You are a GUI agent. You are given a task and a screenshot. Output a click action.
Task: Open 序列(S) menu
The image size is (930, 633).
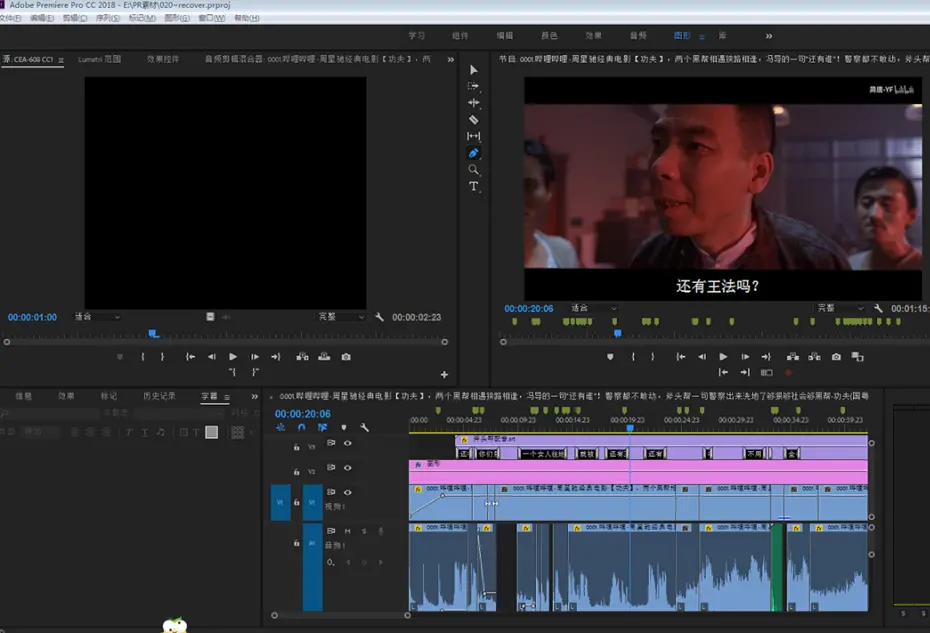tap(108, 18)
